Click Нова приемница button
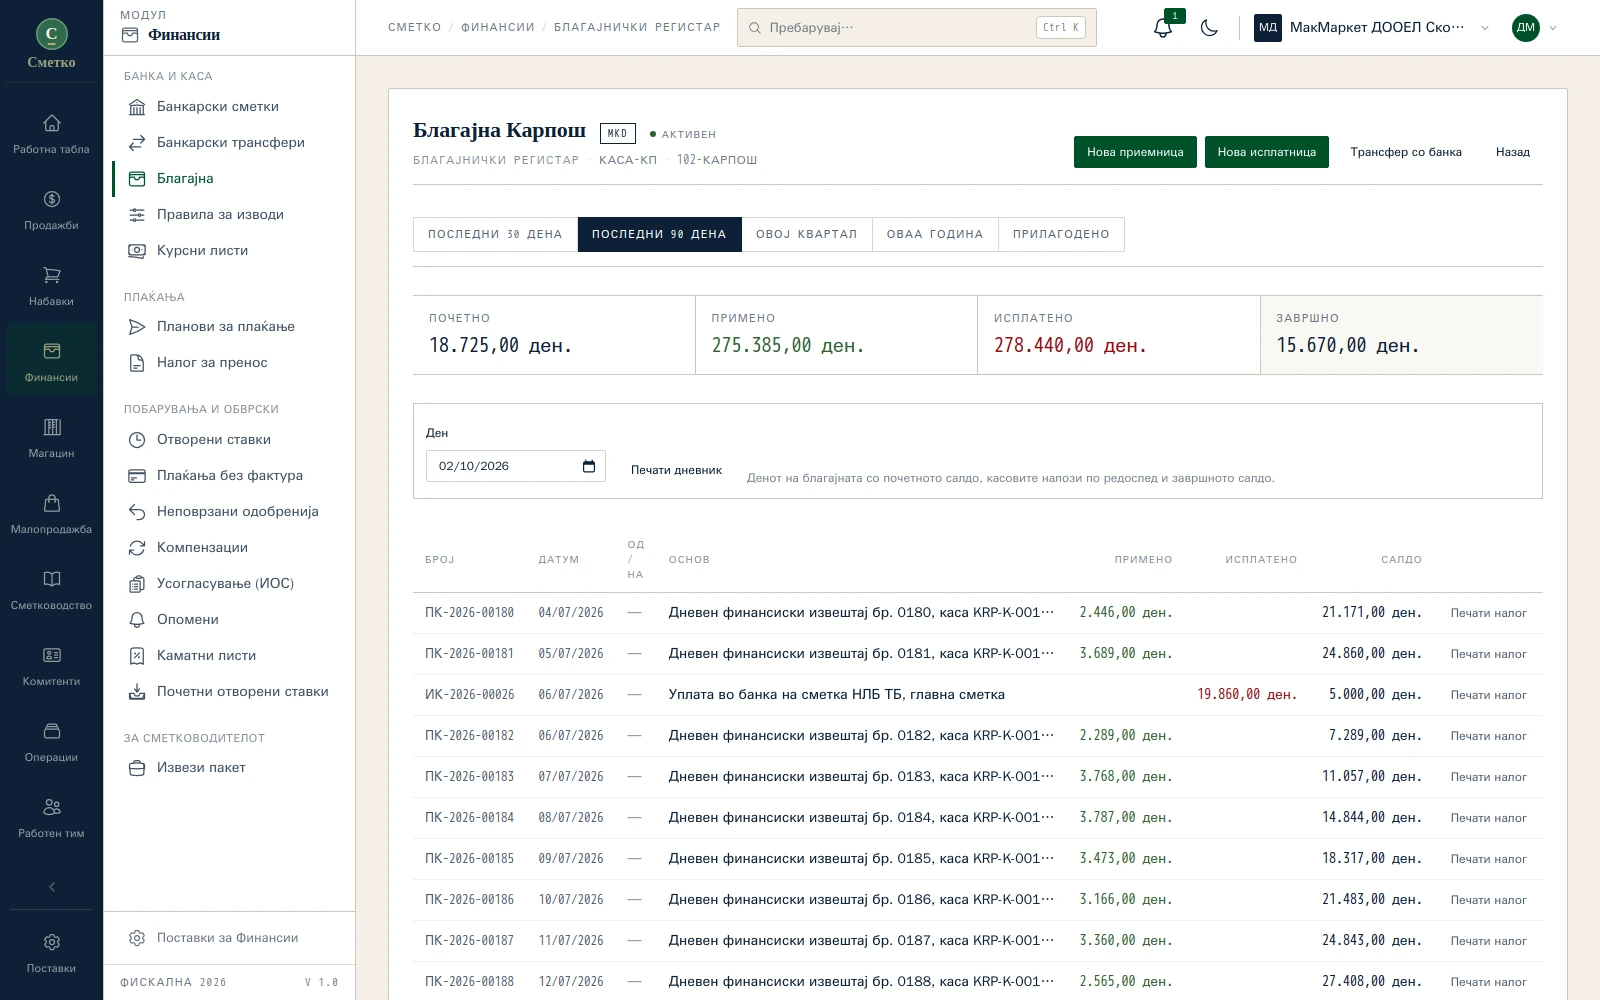Viewport: 1600px width, 1000px height. tap(1135, 152)
